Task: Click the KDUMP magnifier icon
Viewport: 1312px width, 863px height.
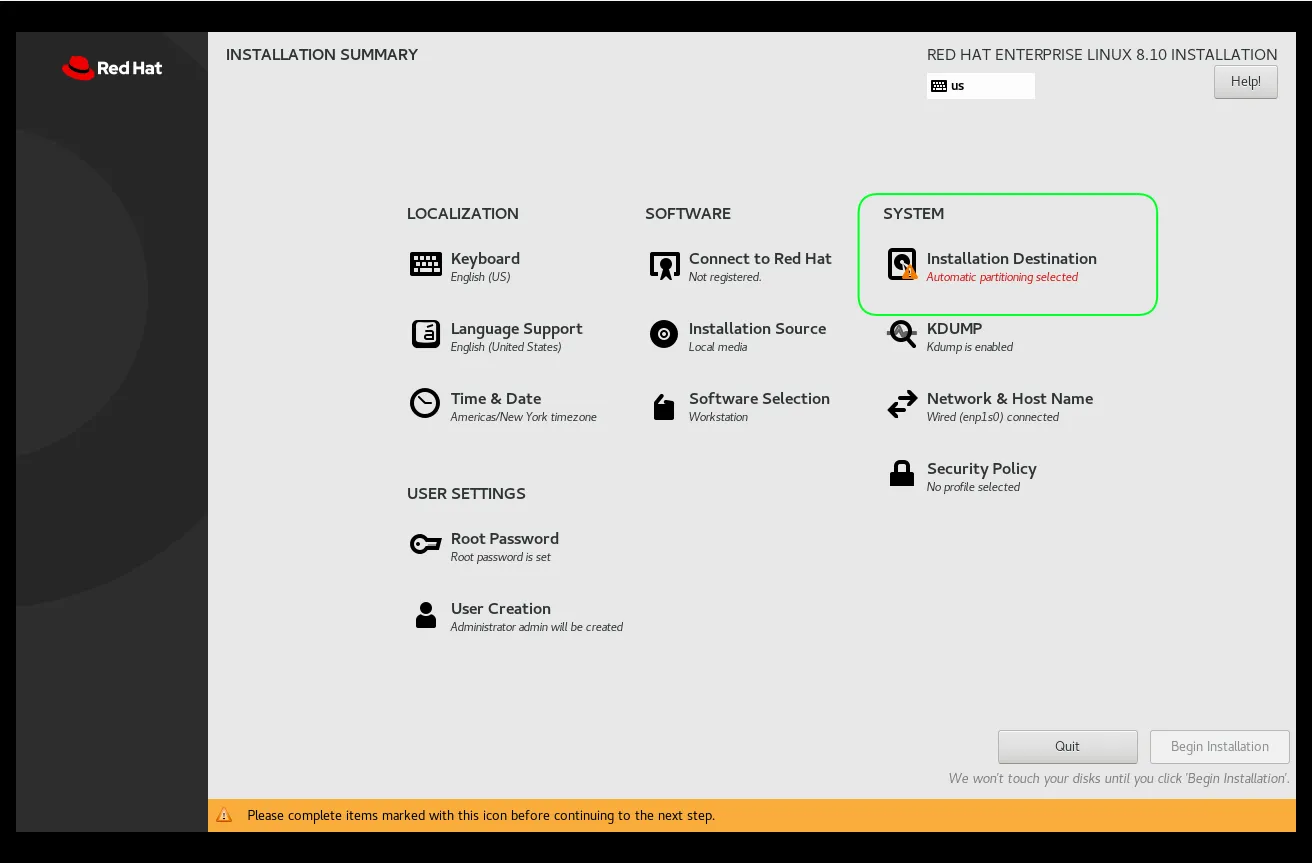Action: click(902, 334)
